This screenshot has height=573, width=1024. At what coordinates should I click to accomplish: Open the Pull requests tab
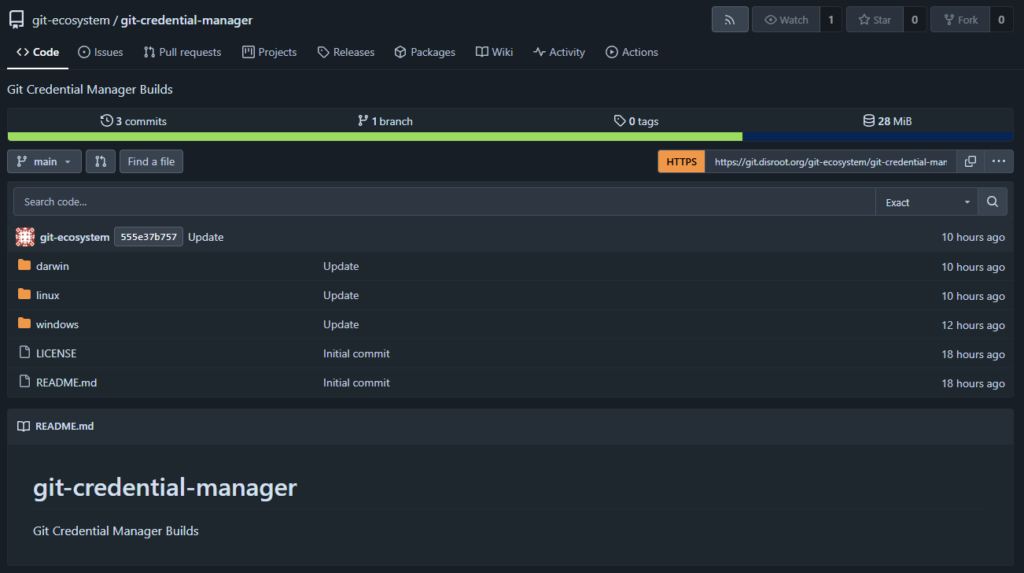[182, 52]
